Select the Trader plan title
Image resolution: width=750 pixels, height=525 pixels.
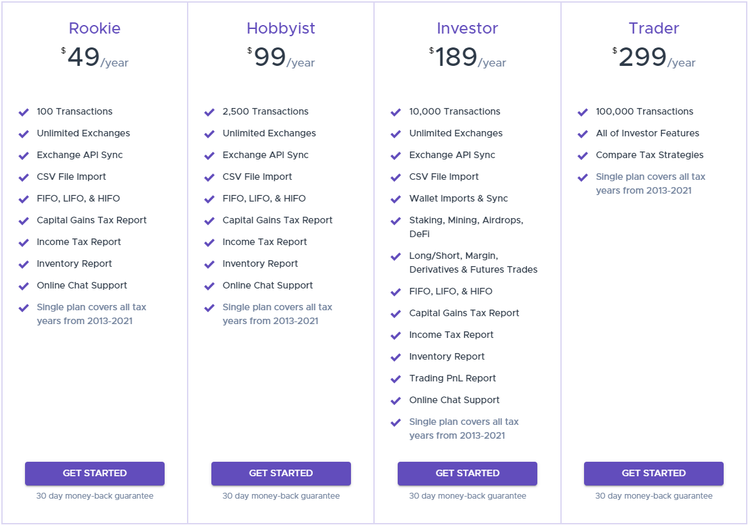[x=654, y=28]
